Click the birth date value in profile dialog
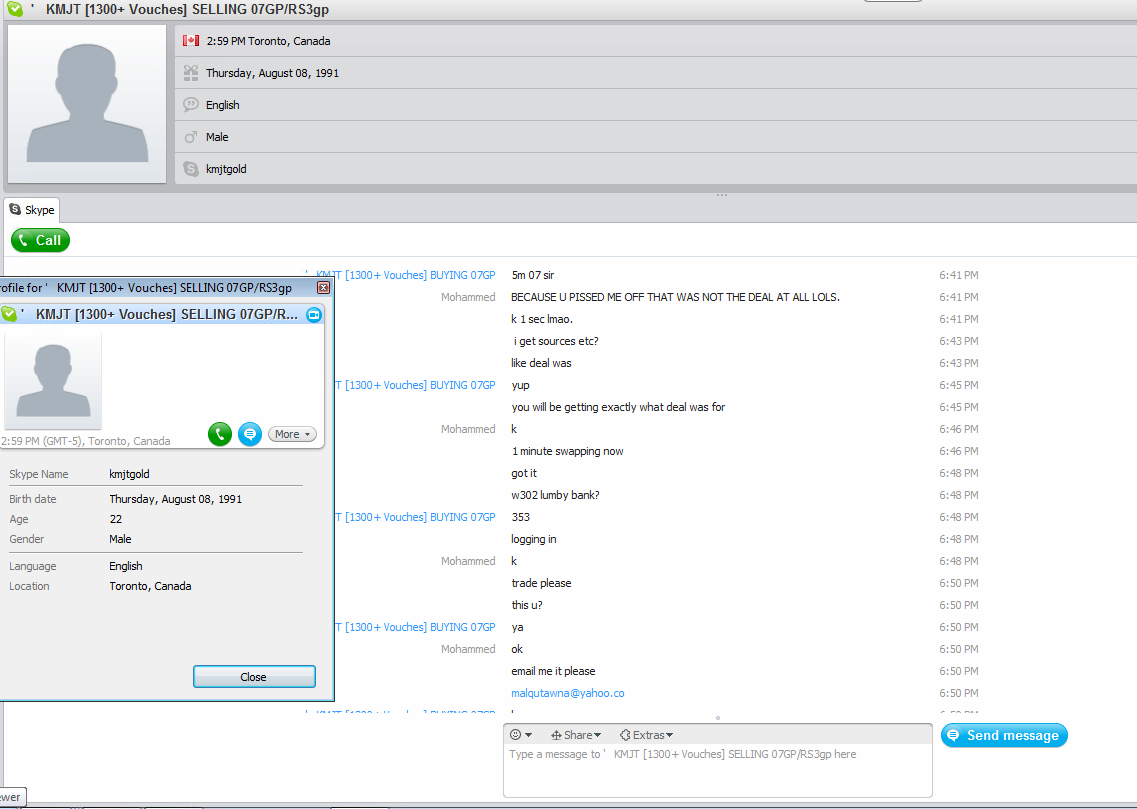The width and height of the screenshot is (1137, 809). [x=175, y=499]
